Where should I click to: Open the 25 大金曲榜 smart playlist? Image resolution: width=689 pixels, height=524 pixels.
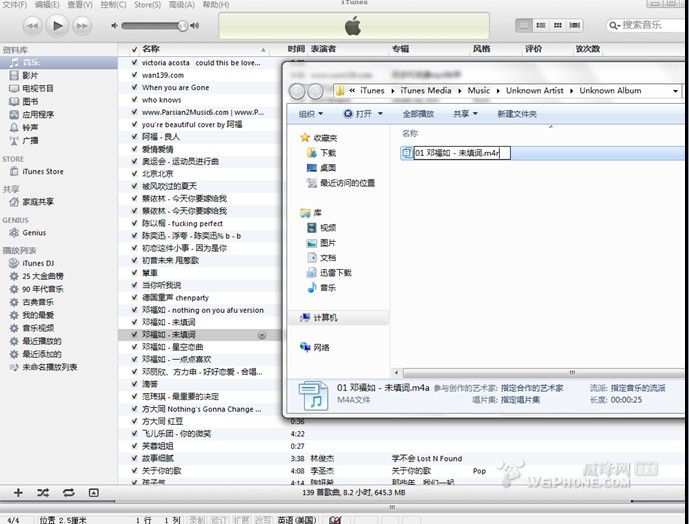(x=43, y=276)
